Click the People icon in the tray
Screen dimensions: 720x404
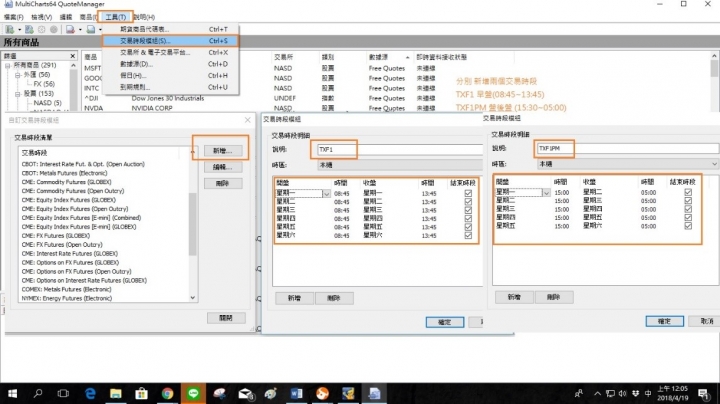(x=579, y=393)
